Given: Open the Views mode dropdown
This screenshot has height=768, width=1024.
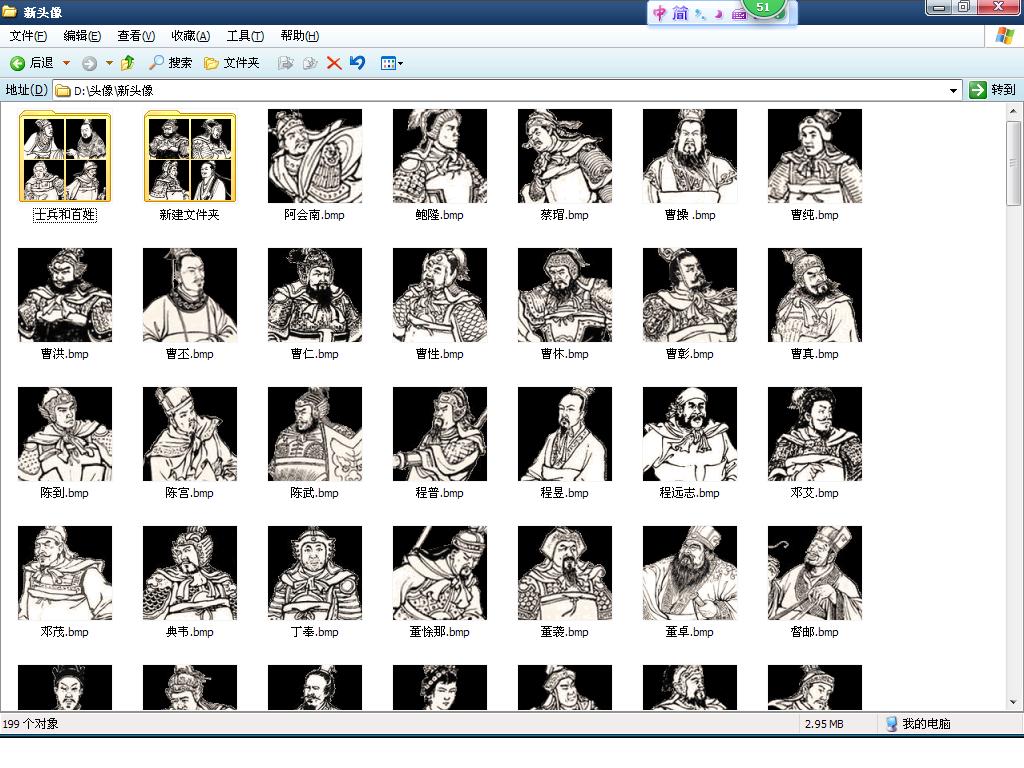Looking at the screenshot, I should coord(391,63).
